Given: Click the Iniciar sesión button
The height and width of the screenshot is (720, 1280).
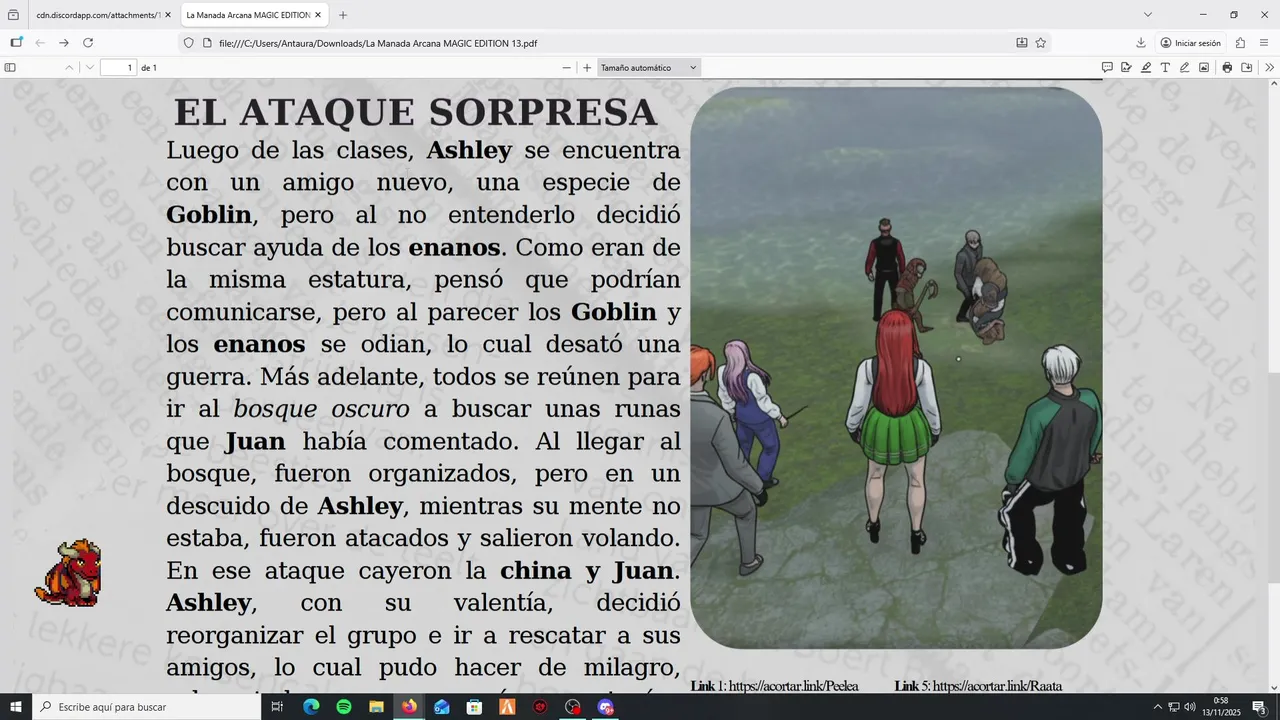Looking at the screenshot, I should (1190, 43).
